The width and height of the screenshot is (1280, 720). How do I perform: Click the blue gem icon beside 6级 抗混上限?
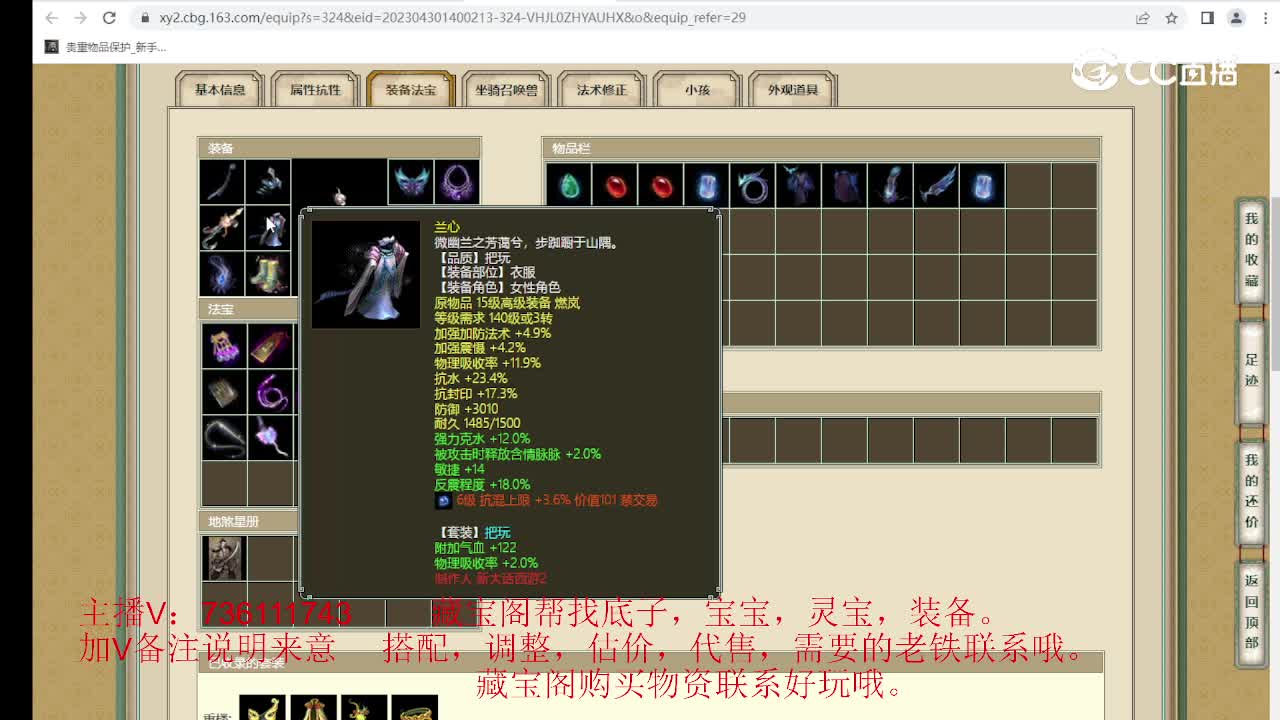coord(443,500)
